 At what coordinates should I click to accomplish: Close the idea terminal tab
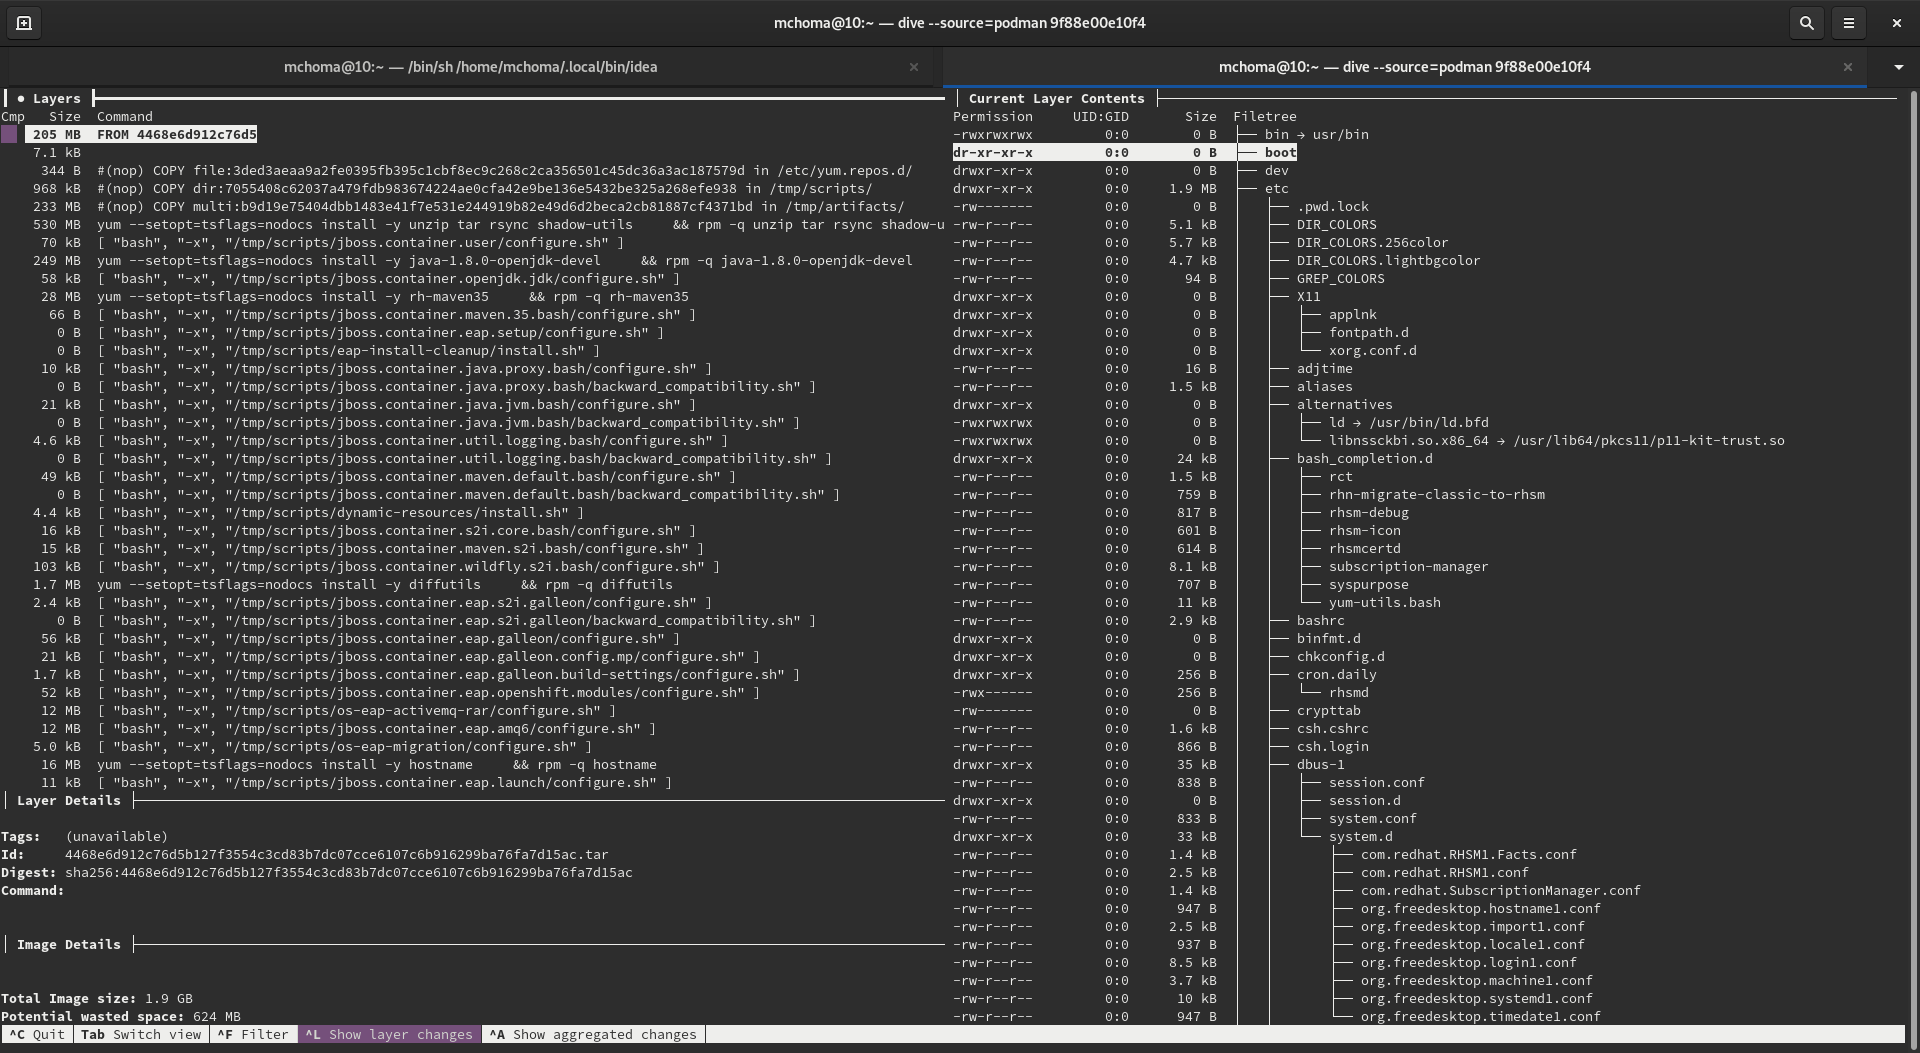(x=913, y=67)
